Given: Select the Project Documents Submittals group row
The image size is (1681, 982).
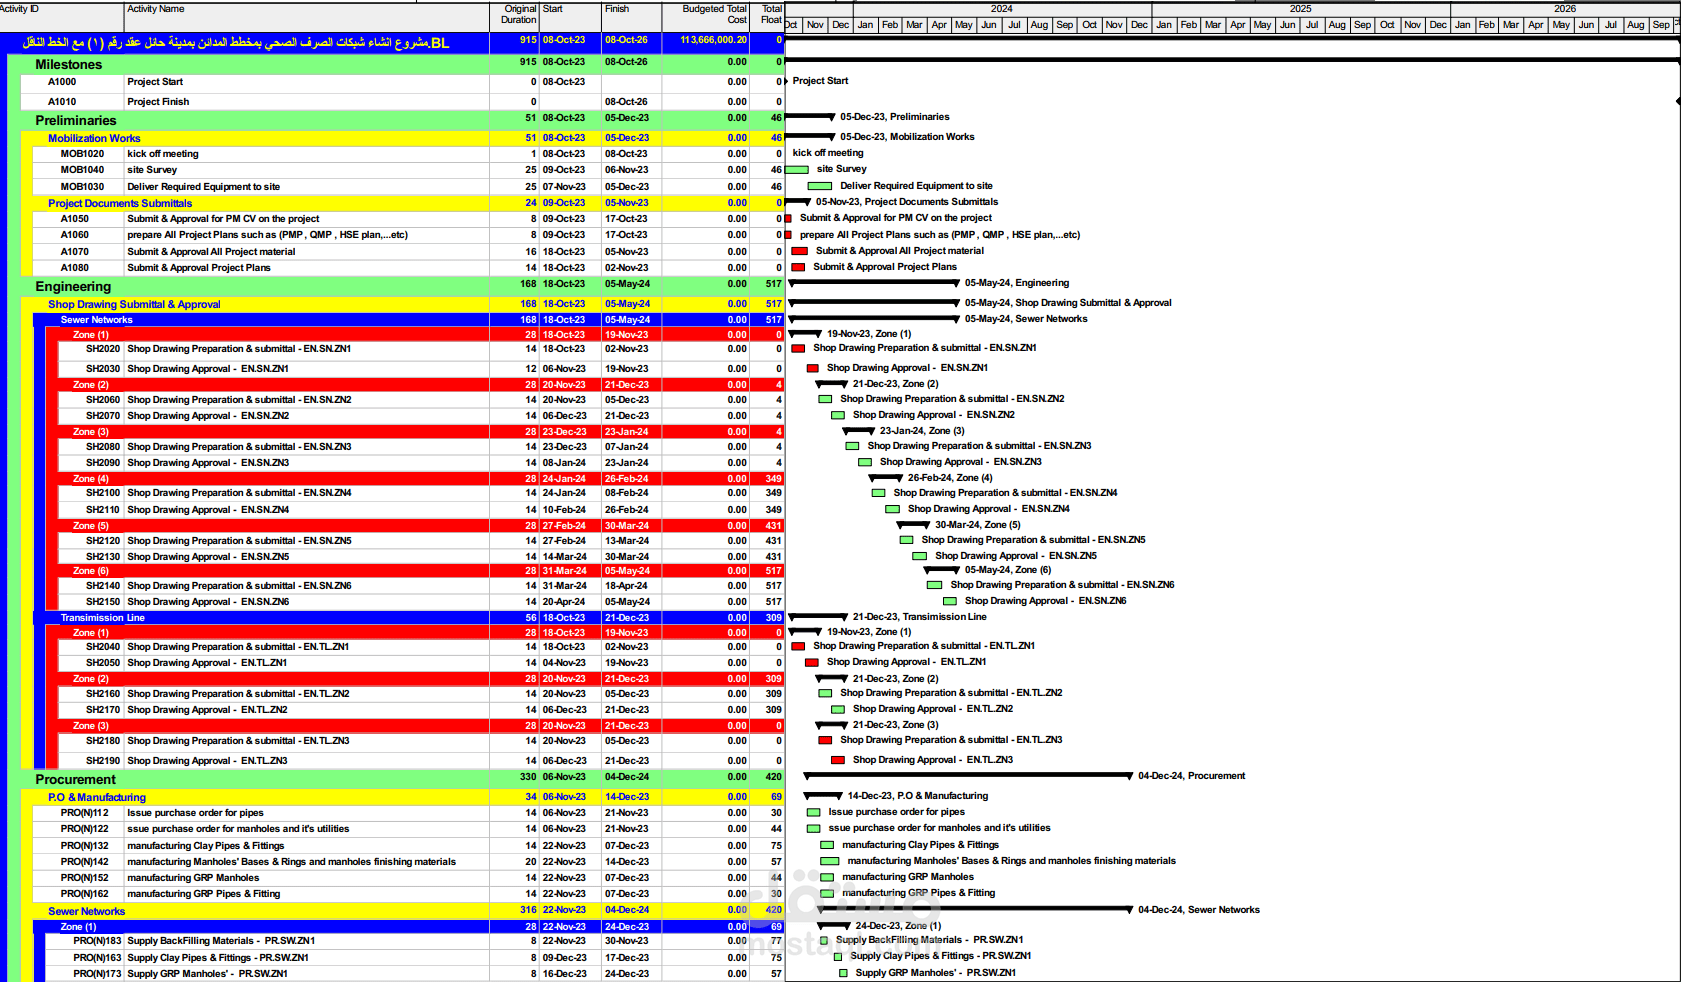Looking at the screenshot, I should click(402, 203).
